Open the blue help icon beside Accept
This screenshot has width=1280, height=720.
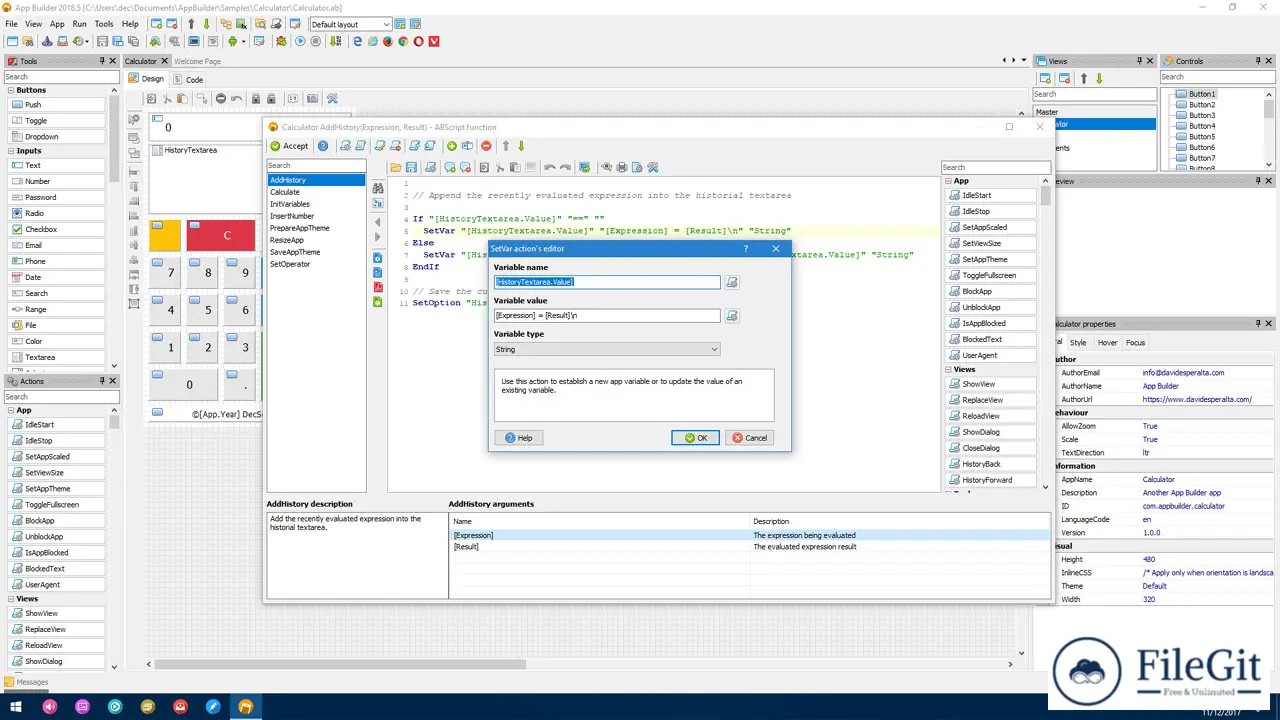pyautogui.click(x=323, y=146)
